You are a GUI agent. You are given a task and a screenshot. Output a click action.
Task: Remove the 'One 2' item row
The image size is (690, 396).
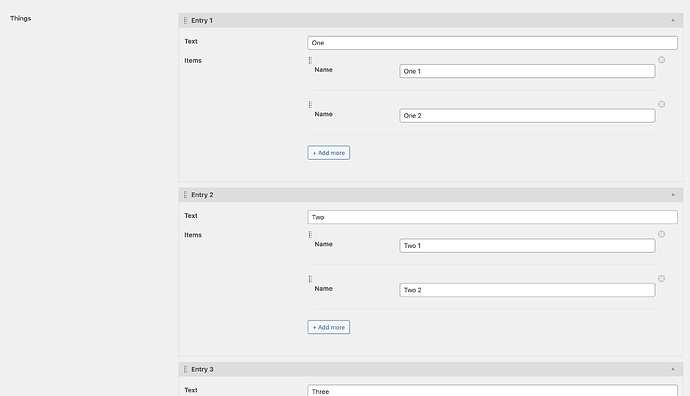661,104
